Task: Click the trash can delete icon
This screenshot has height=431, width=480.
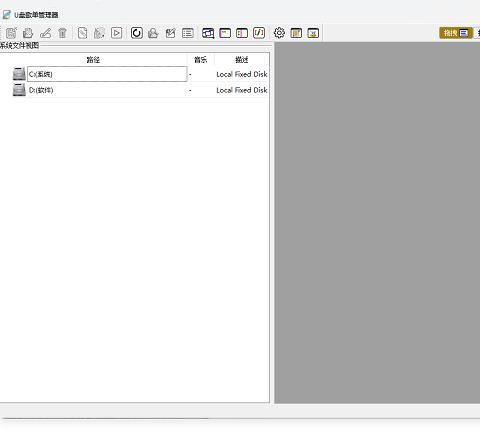Action: (x=62, y=33)
